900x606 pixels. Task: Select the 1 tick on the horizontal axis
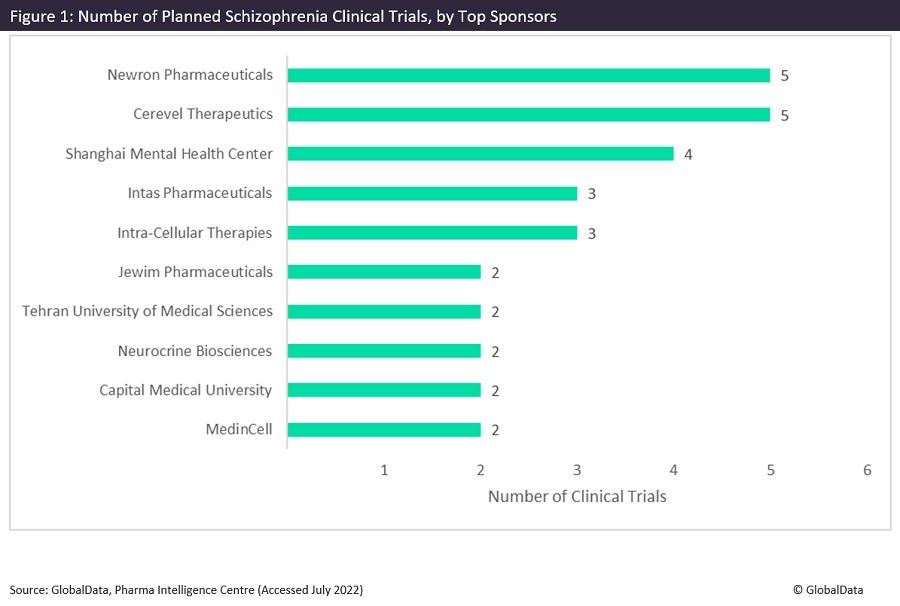coord(384,470)
